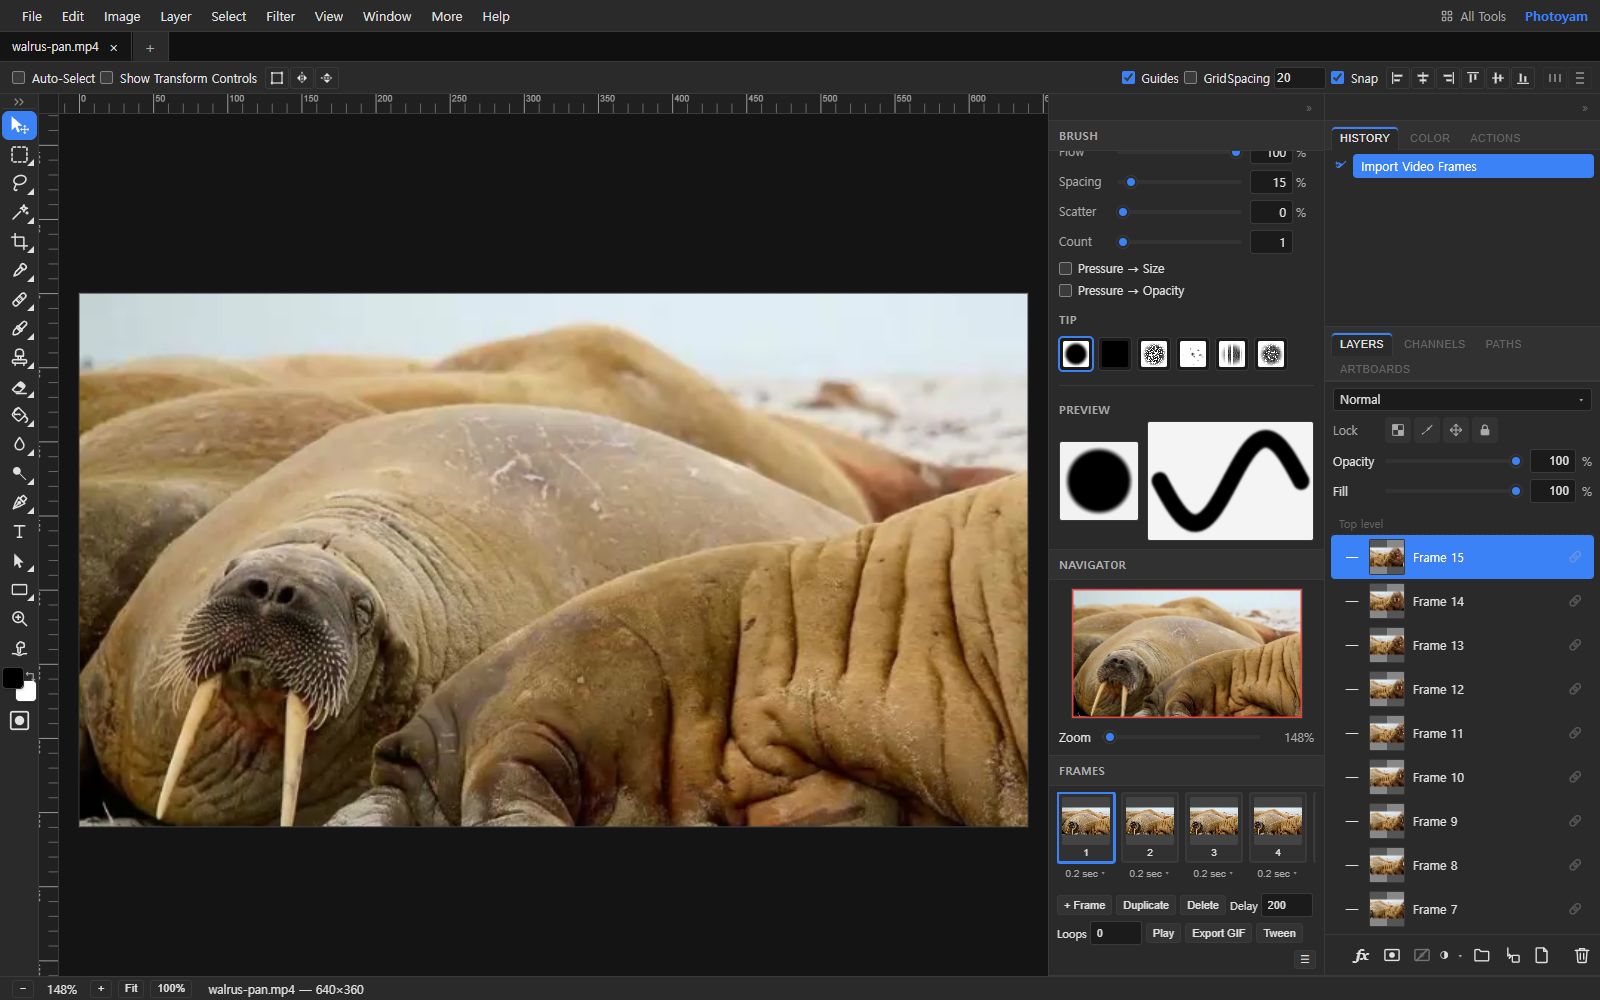The height and width of the screenshot is (1000, 1600).
Task: Click lock all padlock icon
Action: coord(1484,430)
